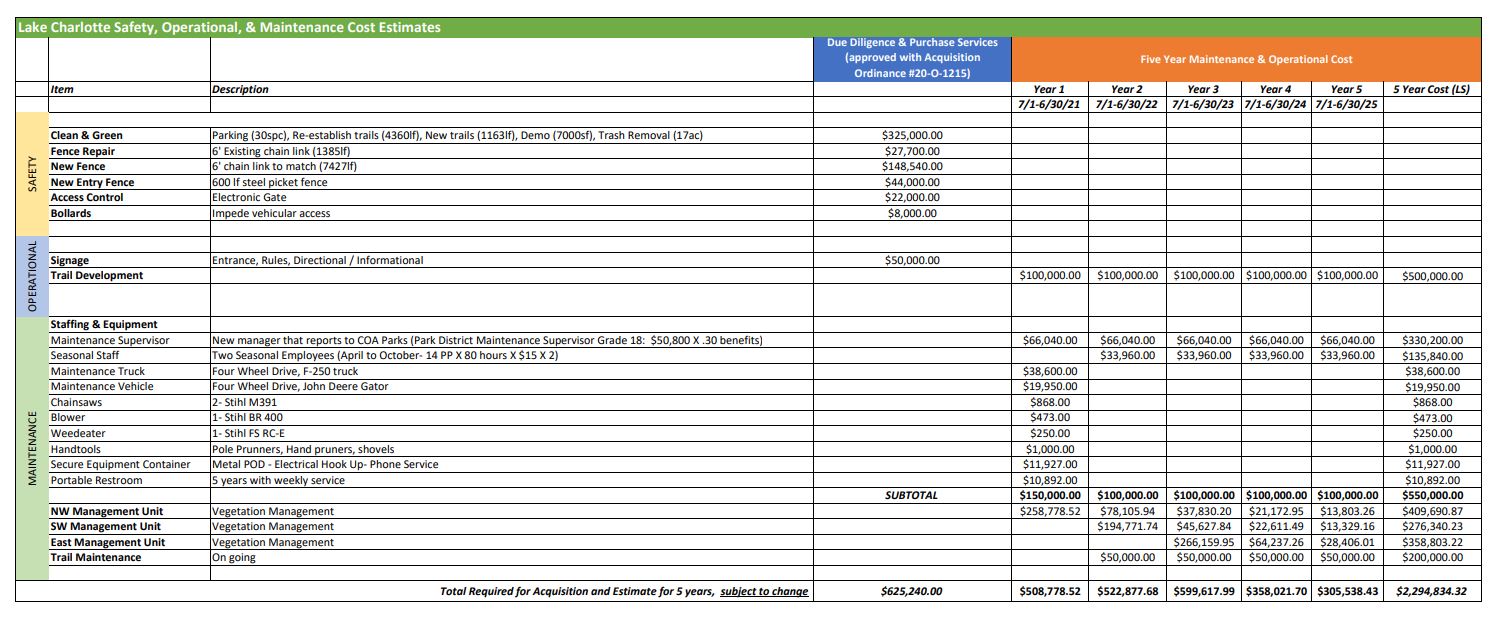Image resolution: width=1501 pixels, height=619 pixels.
Task: Click the Clean & Green item cell
Action: tap(87, 135)
